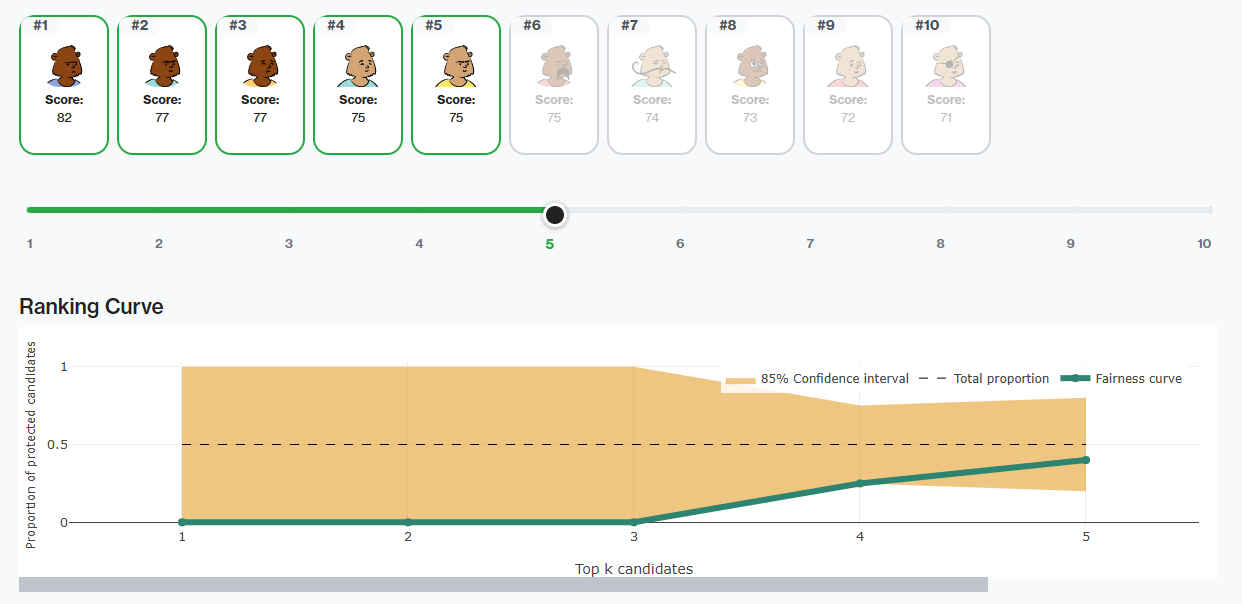Toggle the Fairness curve legend entry
The image size is (1242, 604).
click(x=1121, y=379)
